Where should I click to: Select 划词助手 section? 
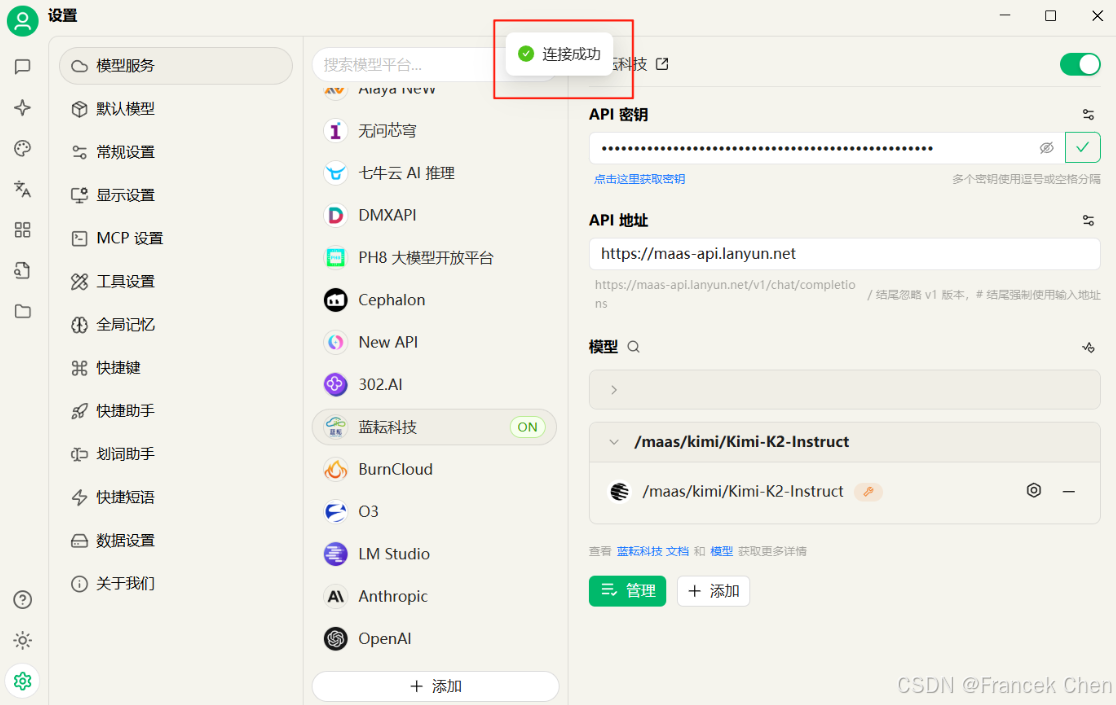[x=176, y=454]
